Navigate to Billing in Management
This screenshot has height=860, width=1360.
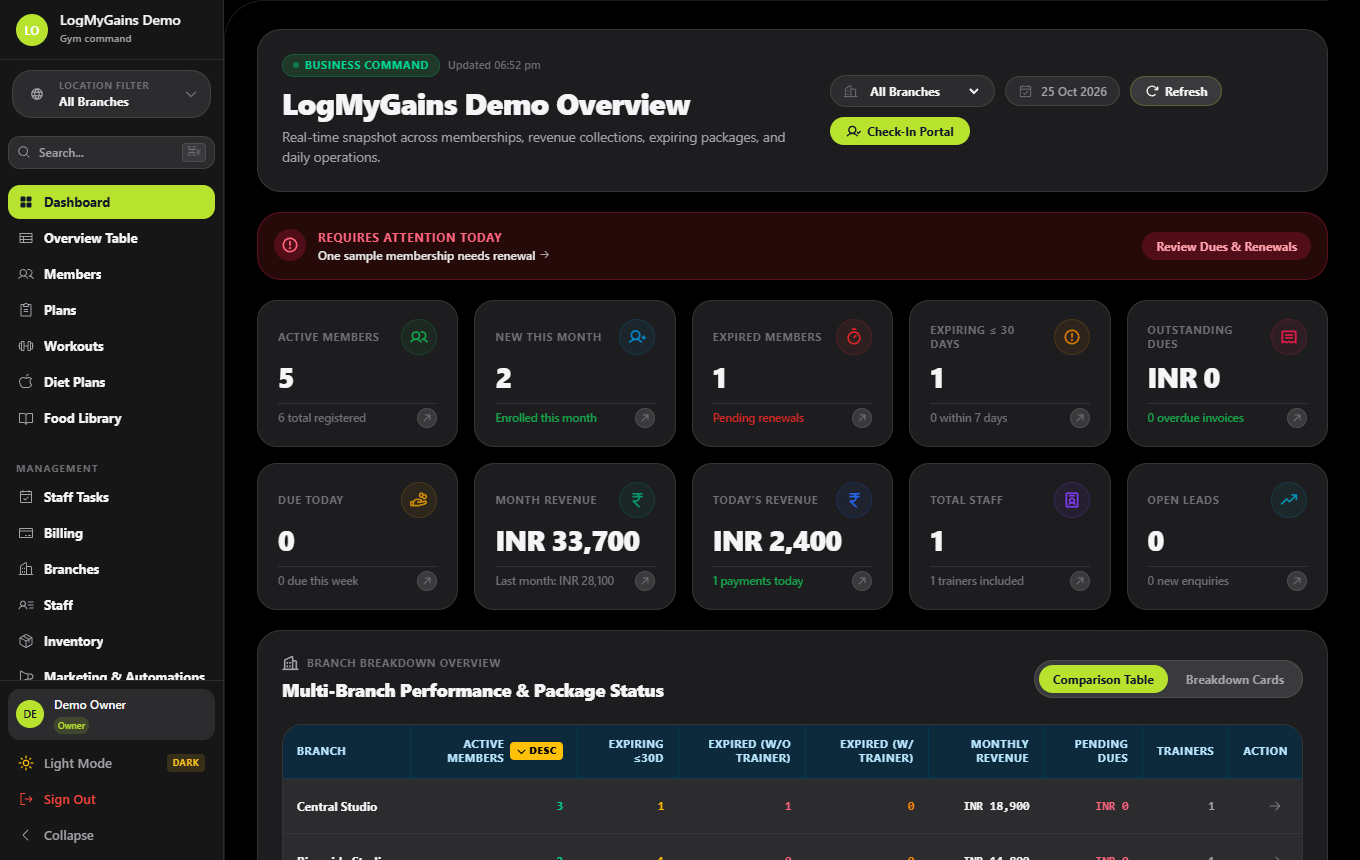[x=112, y=533]
